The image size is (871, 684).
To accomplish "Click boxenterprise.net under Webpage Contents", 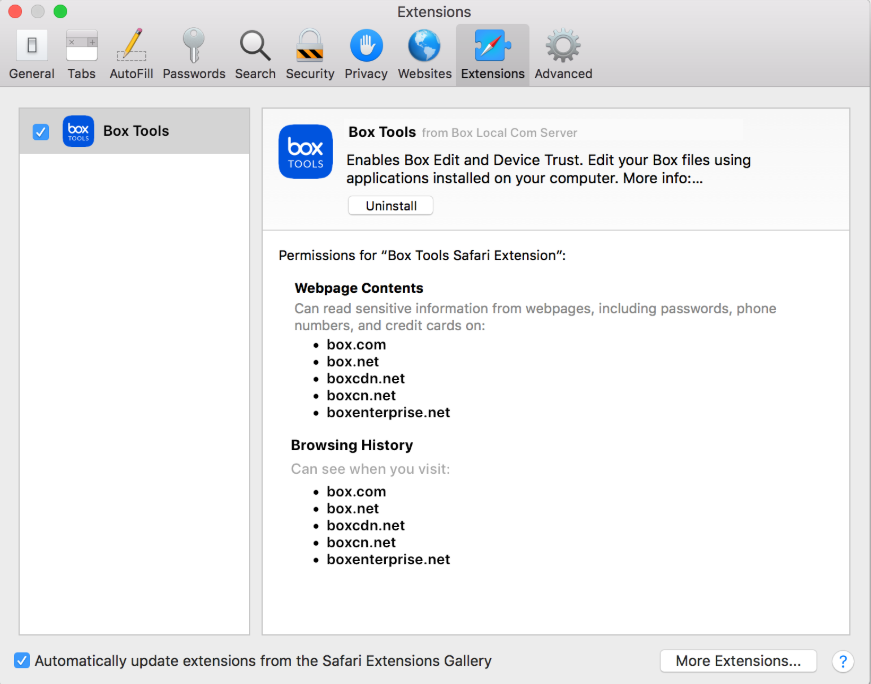I will (388, 412).
